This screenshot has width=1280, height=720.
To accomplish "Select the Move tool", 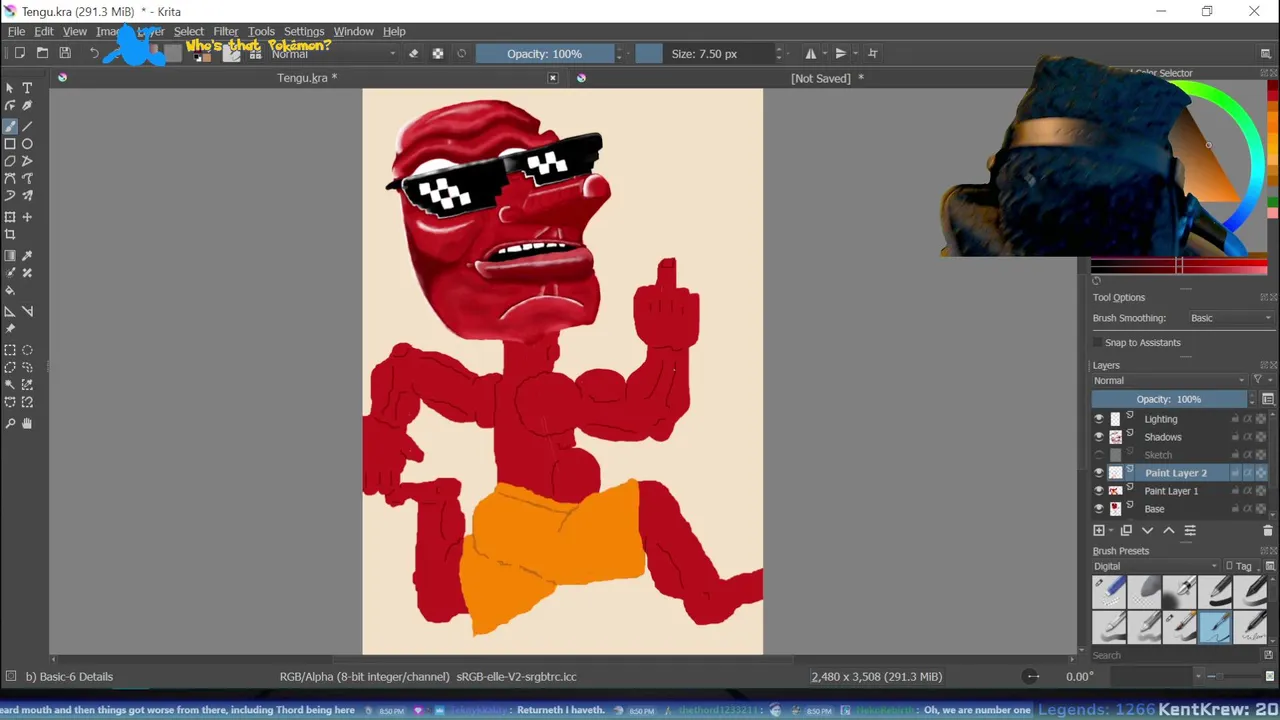I will pyautogui.click(x=27, y=217).
